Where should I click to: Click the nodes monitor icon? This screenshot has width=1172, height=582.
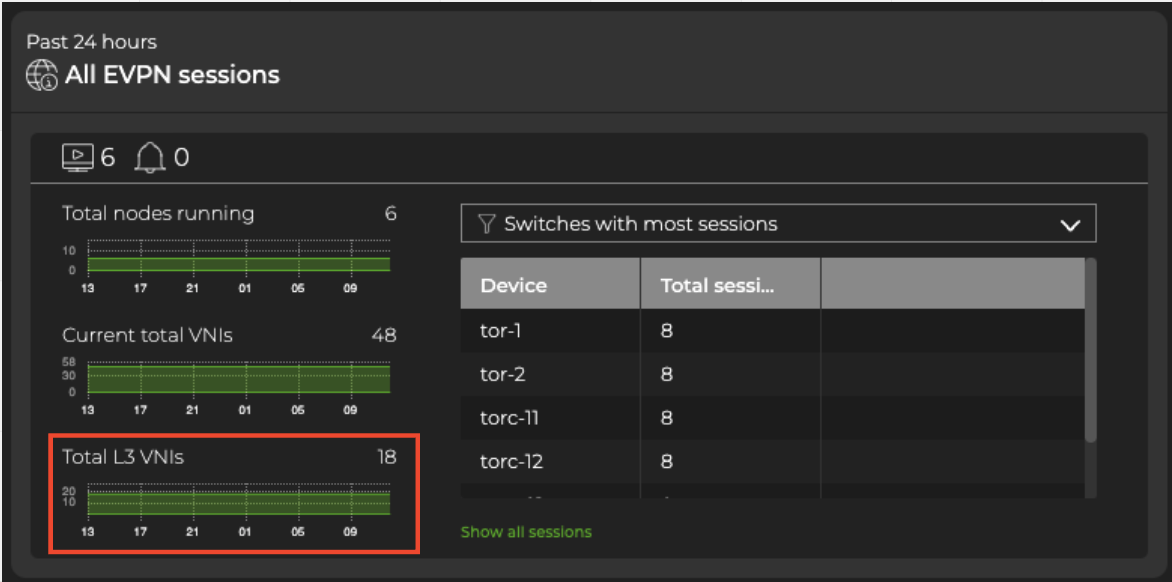[77, 157]
